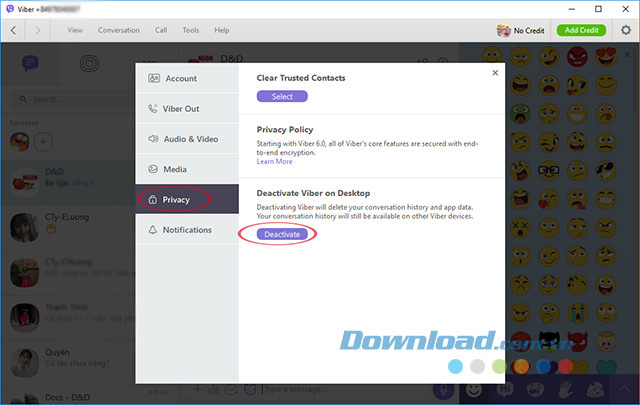Click the attach plus icon in chat bar
This screenshot has width=640, height=405.
197,389
